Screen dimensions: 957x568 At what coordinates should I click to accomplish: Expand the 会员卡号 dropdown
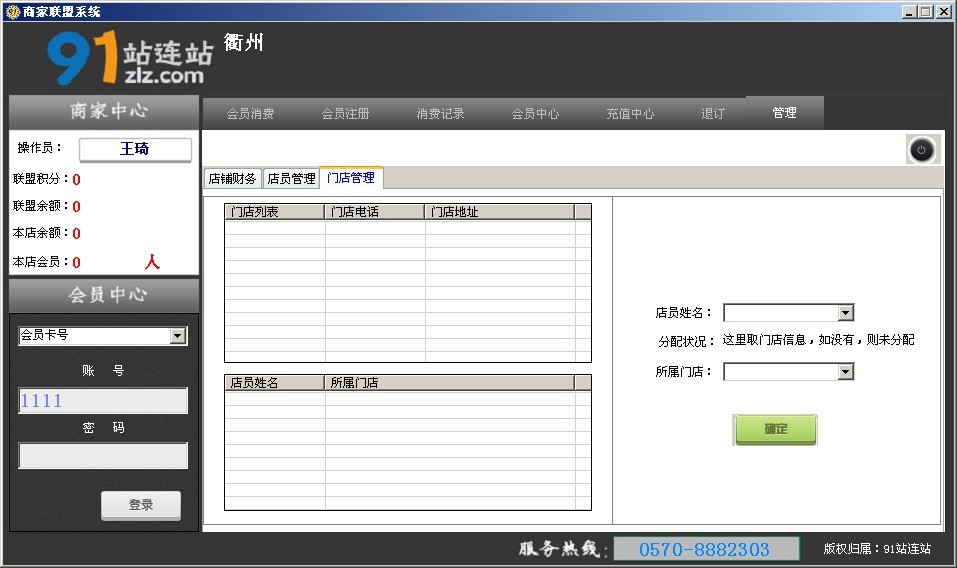coord(178,336)
